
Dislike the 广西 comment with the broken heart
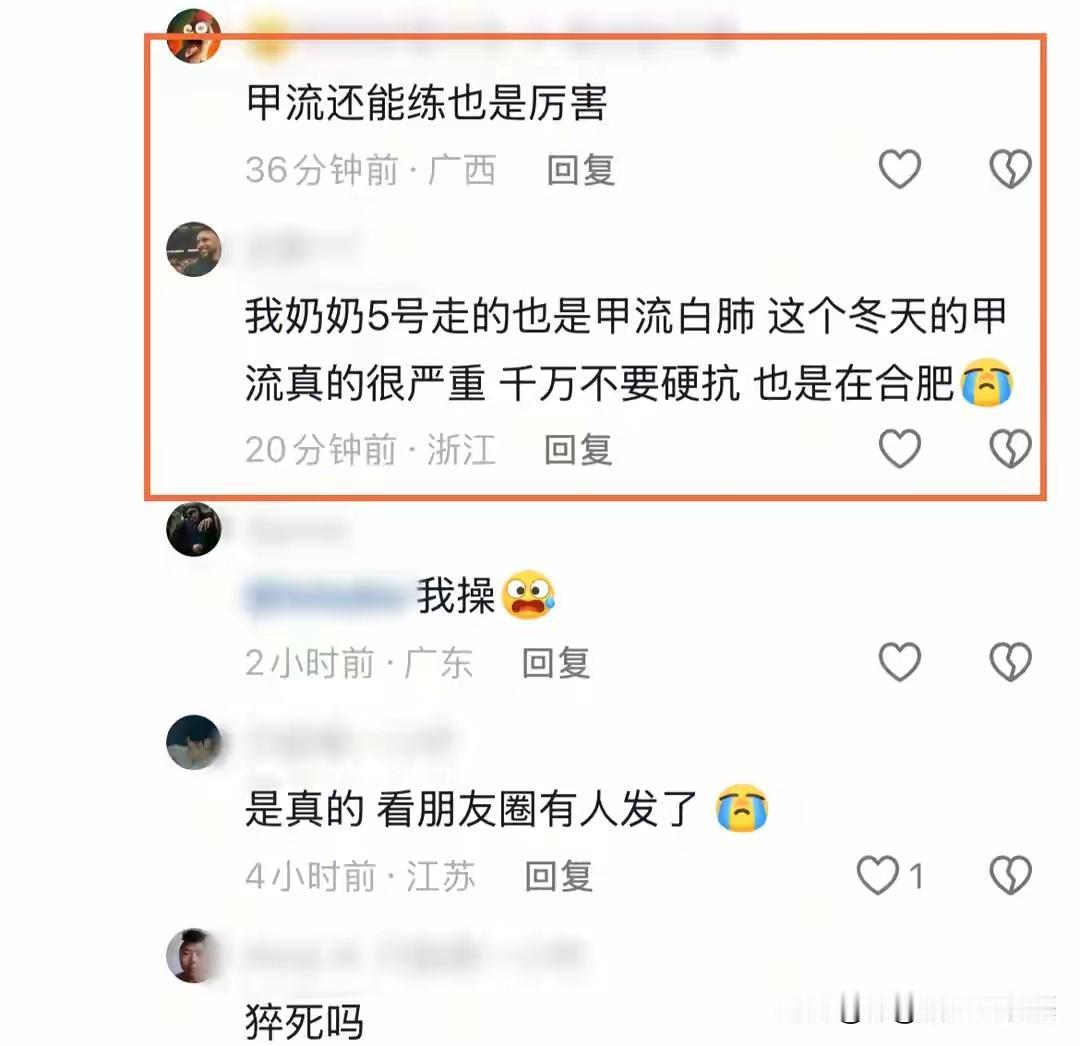[x=1010, y=169]
